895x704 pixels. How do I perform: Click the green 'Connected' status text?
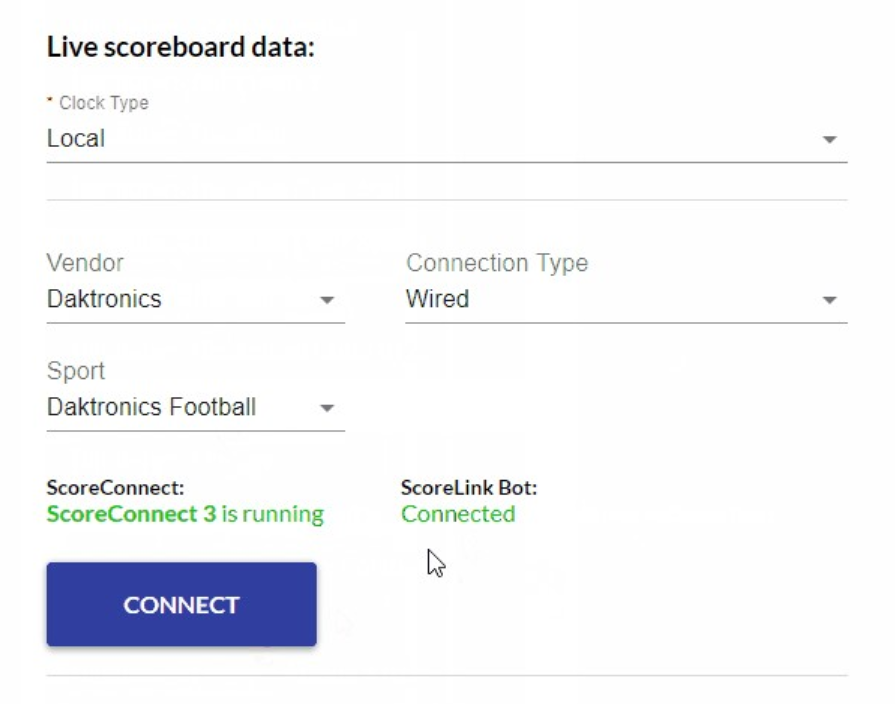point(458,514)
